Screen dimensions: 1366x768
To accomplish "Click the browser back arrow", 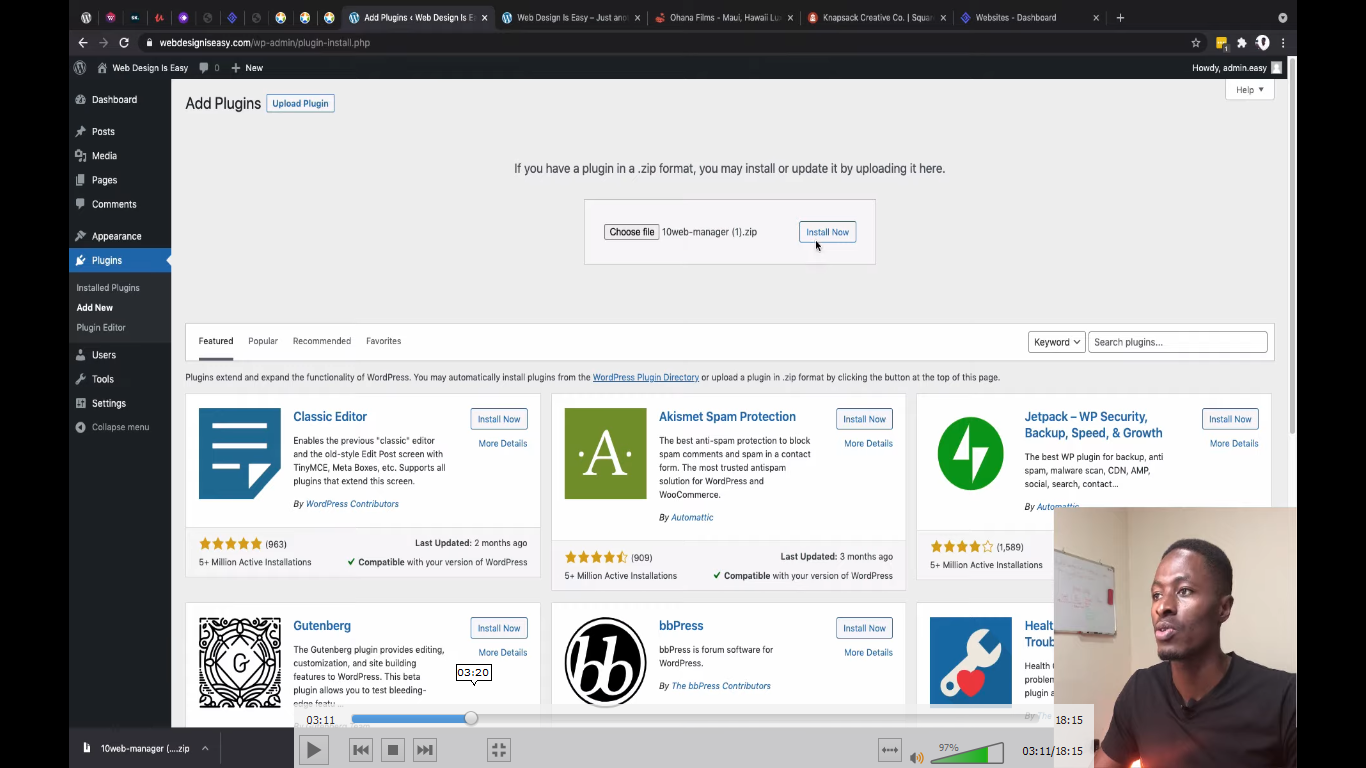I will (x=83, y=43).
